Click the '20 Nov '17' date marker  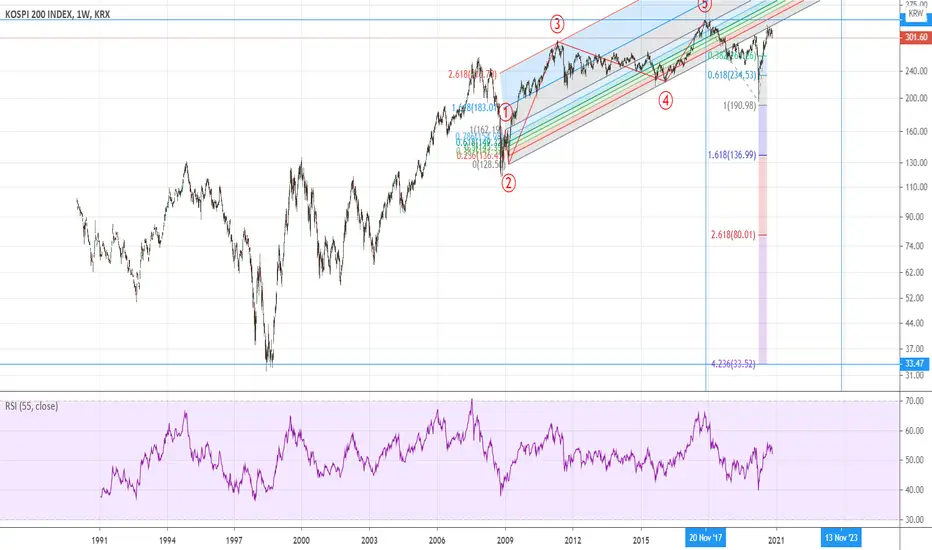click(706, 538)
